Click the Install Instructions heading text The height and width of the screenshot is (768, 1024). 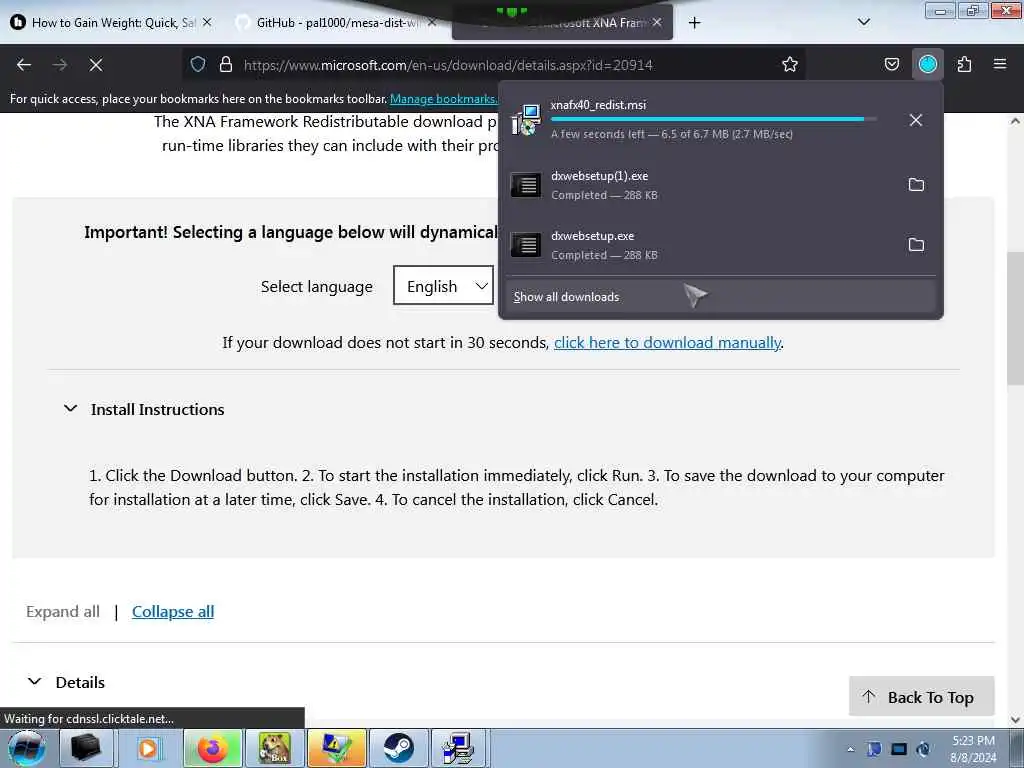tap(157, 409)
